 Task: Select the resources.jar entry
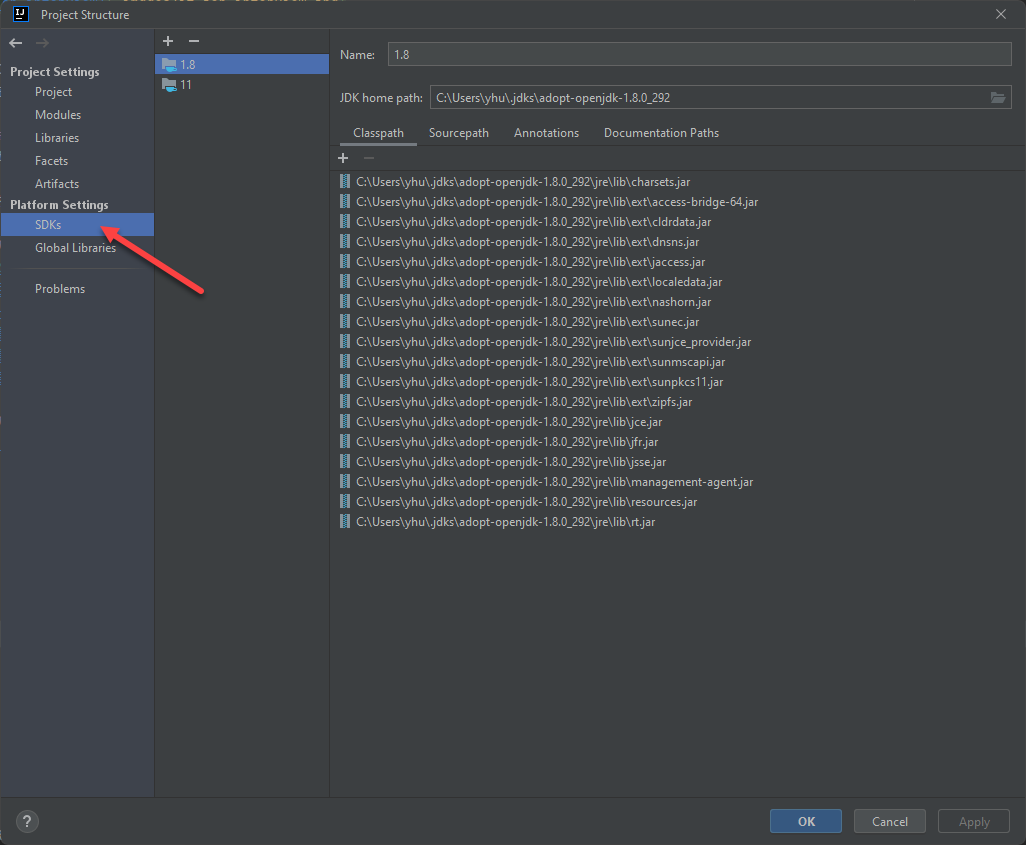tap(518, 501)
